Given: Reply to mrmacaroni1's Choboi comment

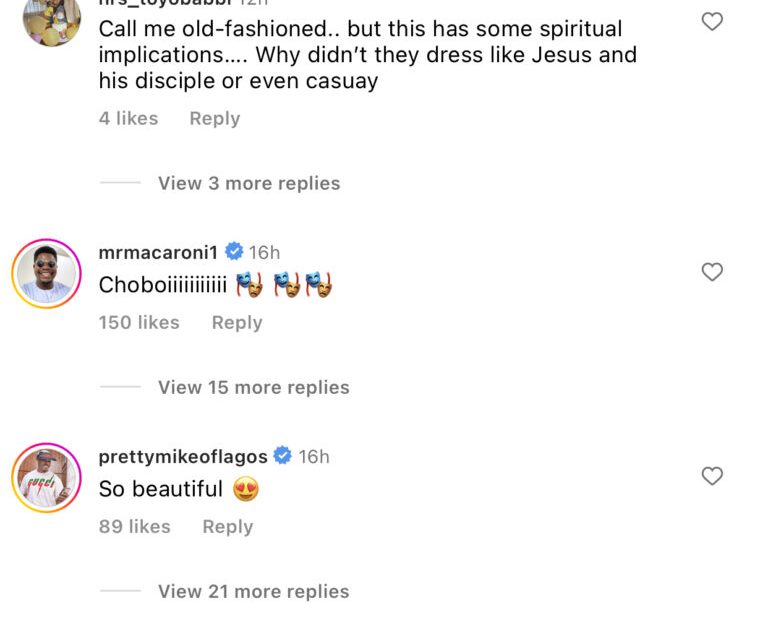Looking at the screenshot, I should point(237,322).
